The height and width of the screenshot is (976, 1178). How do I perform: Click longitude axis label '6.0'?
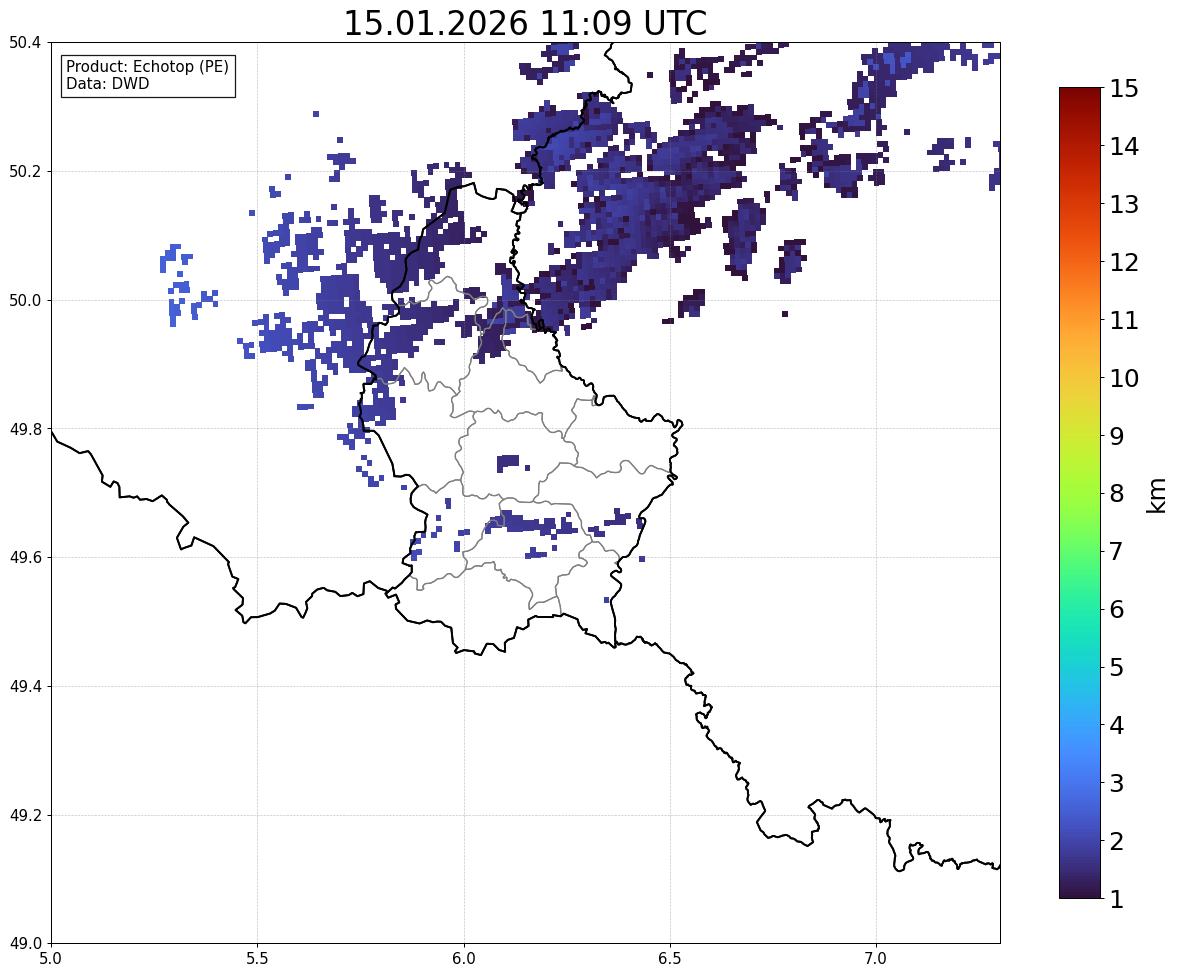(x=464, y=959)
